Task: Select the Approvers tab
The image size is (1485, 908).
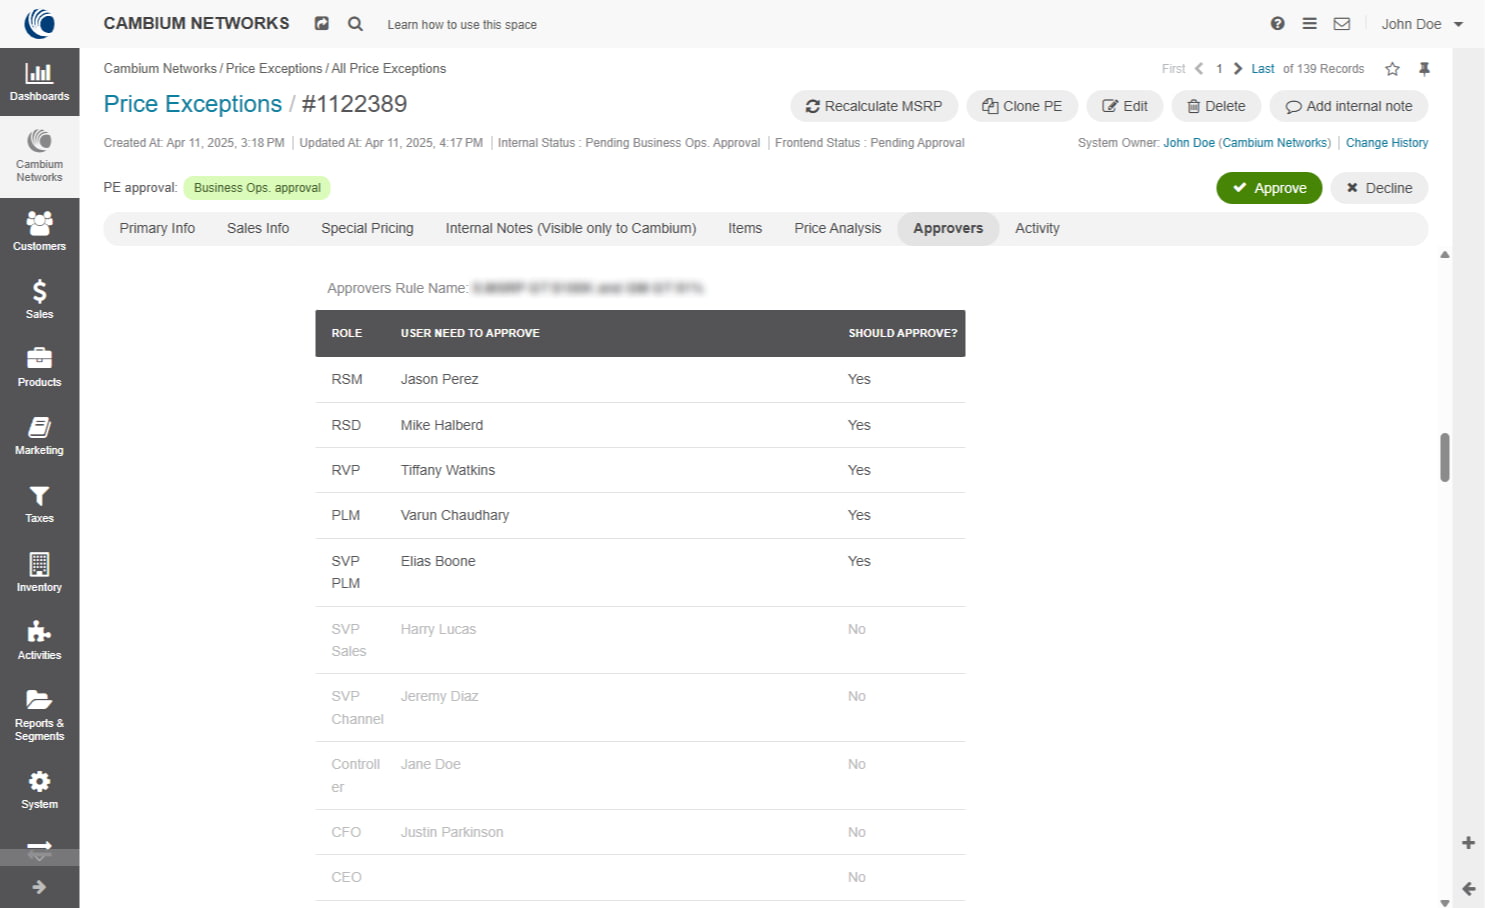Action: [x=948, y=228]
